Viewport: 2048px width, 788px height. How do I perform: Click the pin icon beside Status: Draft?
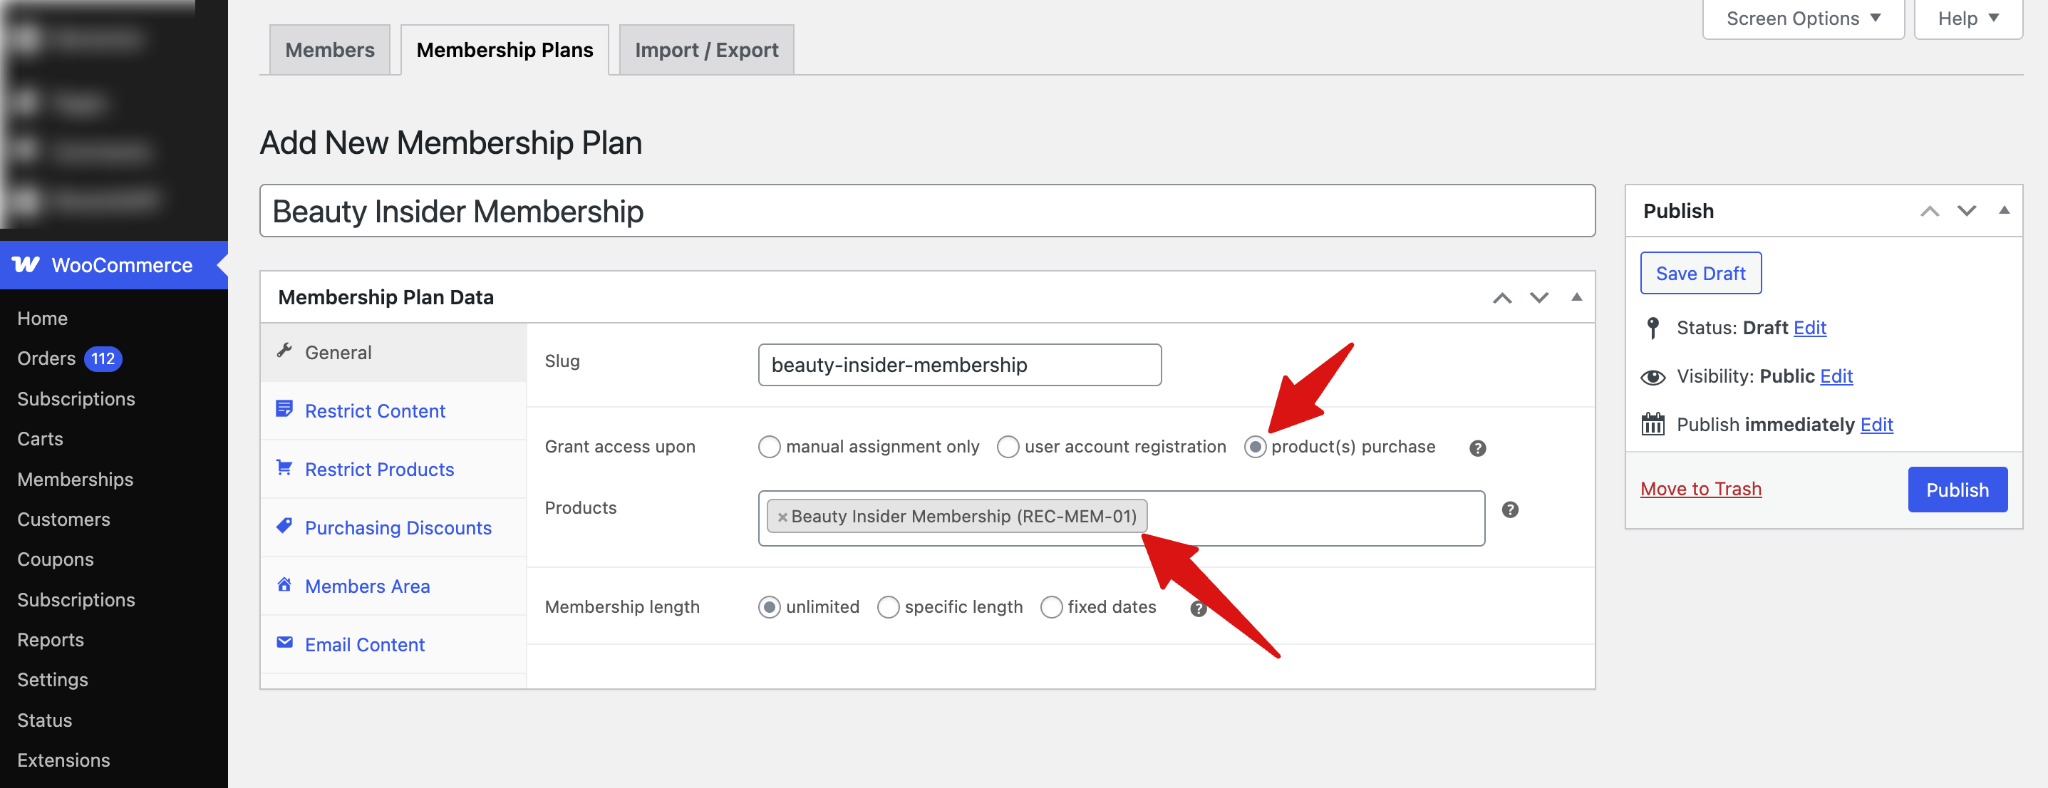coord(1653,328)
